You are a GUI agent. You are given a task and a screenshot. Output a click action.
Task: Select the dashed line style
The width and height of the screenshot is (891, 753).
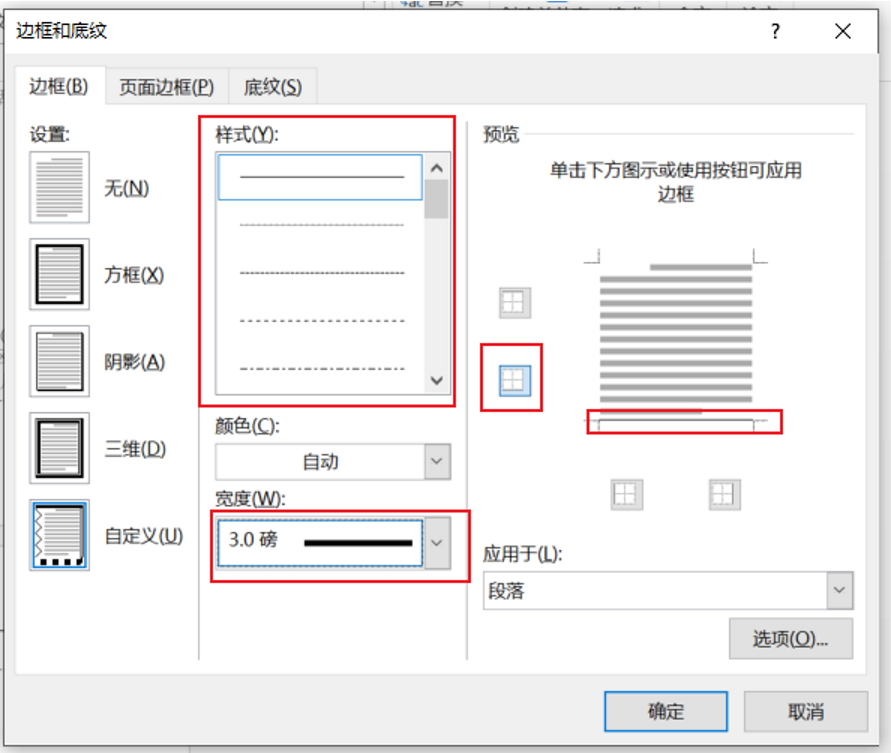[x=321, y=321]
